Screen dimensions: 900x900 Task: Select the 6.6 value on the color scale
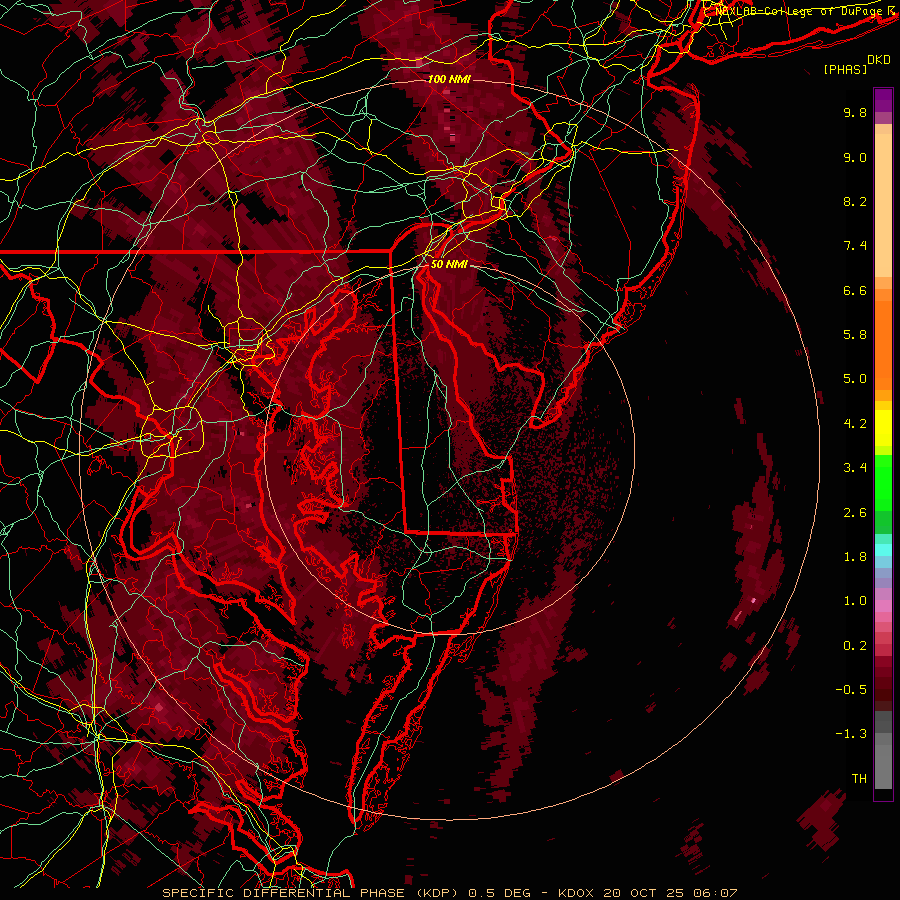[855, 290]
